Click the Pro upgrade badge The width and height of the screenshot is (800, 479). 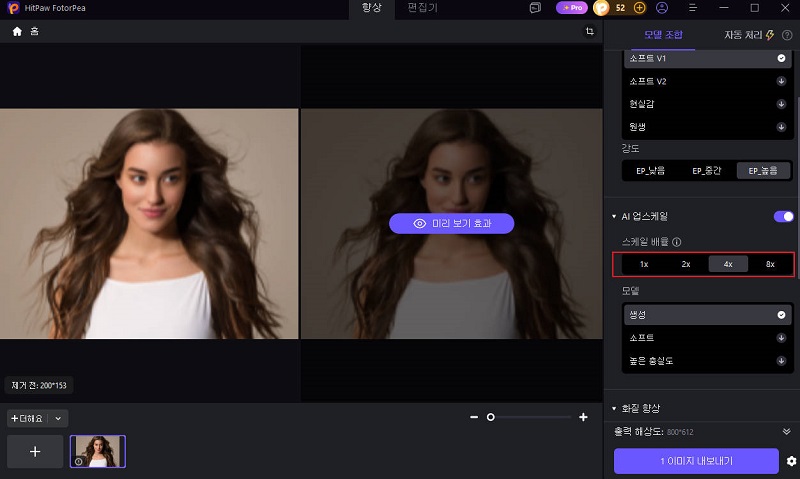pyautogui.click(x=571, y=8)
